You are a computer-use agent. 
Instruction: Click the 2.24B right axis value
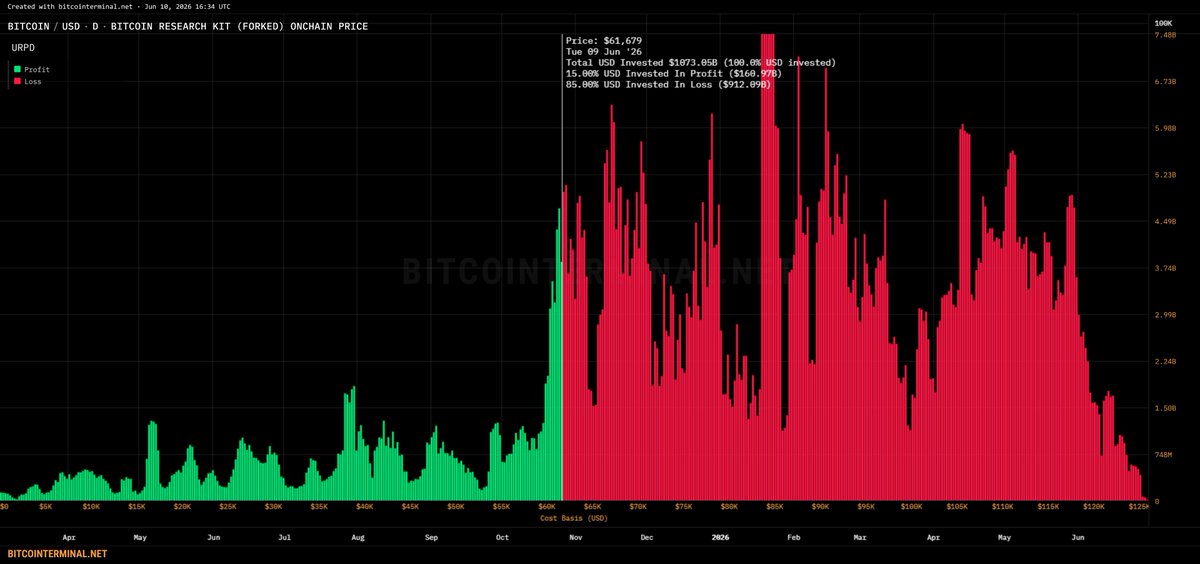click(x=1164, y=362)
